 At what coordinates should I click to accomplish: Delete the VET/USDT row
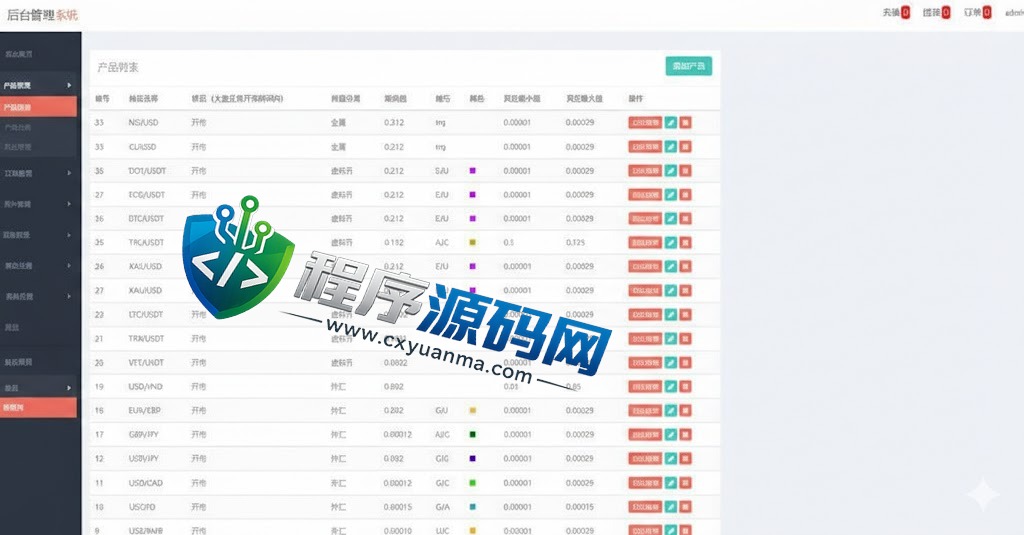685,363
